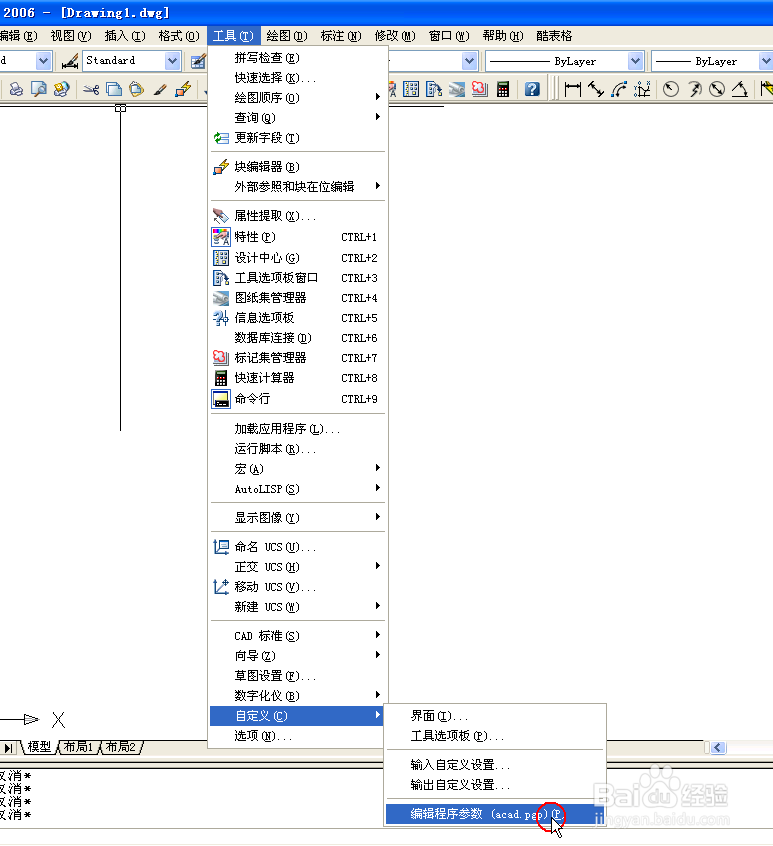Choose 加载应用程序 menu entry
The width and height of the screenshot is (773, 846).
pos(298,429)
